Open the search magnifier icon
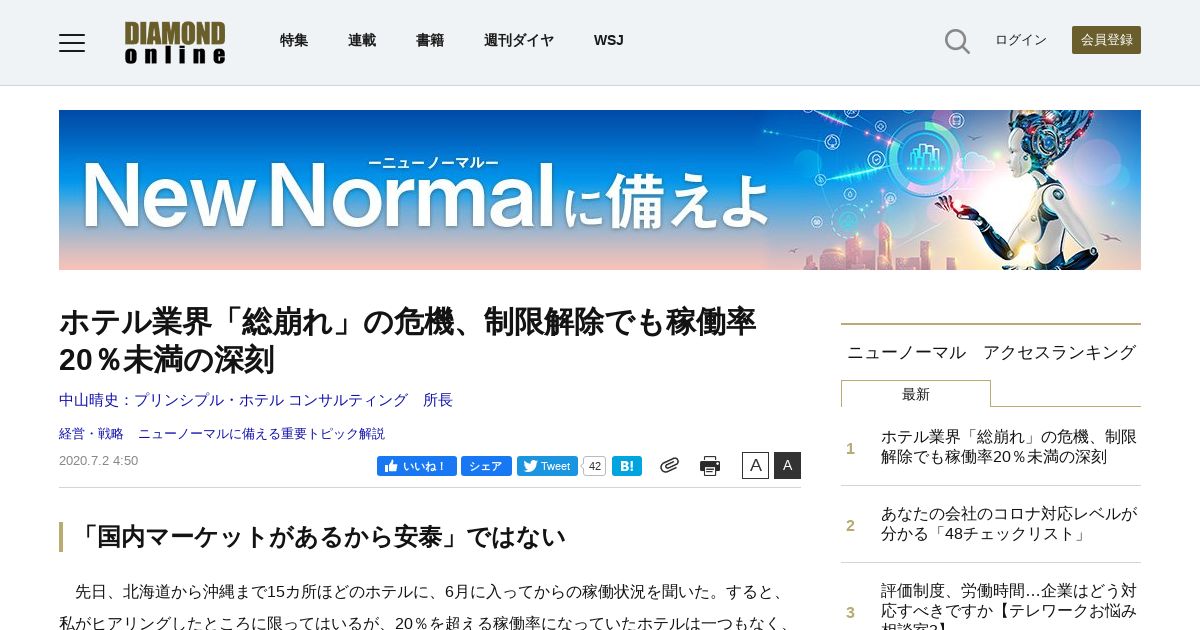The height and width of the screenshot is (630, 1200). coord(957,41)
